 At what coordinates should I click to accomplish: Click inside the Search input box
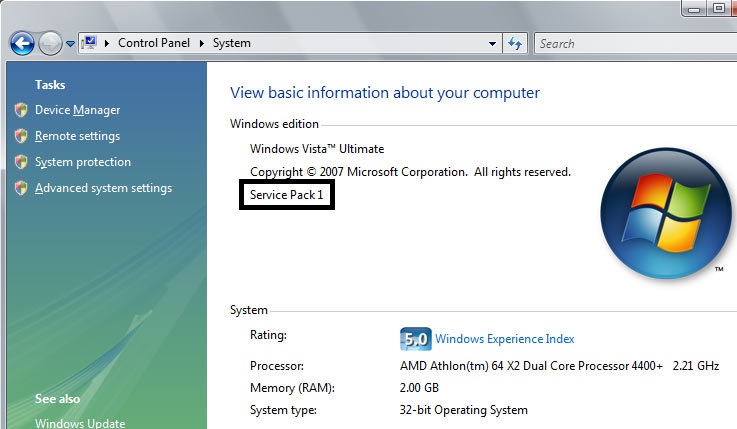pos(630,44)
